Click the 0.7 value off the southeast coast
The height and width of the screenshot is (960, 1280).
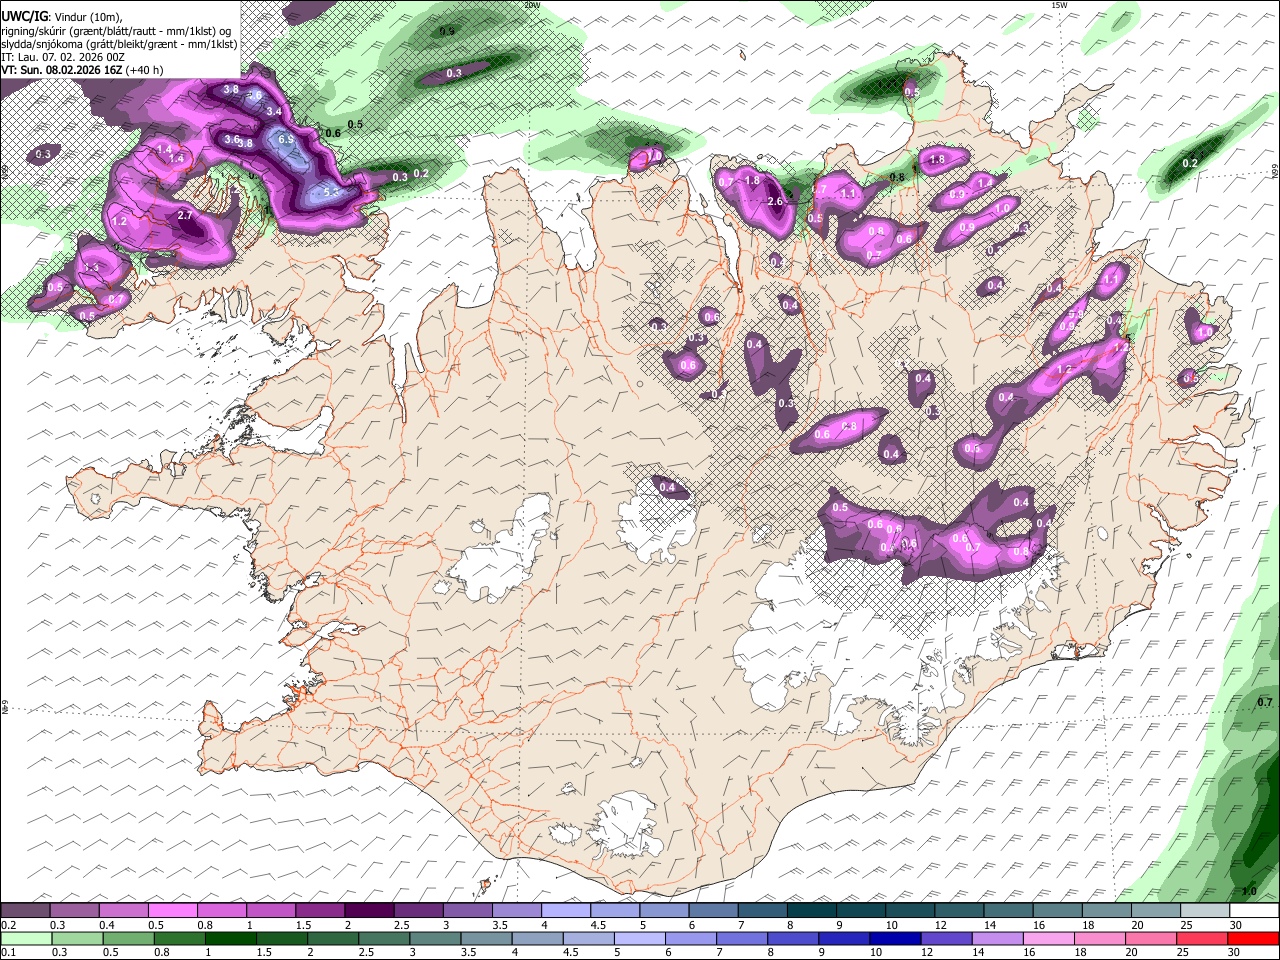tap(1266, 702)
